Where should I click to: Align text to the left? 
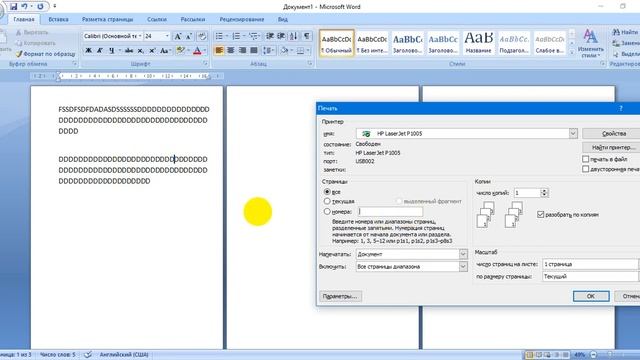pos(219,51)
